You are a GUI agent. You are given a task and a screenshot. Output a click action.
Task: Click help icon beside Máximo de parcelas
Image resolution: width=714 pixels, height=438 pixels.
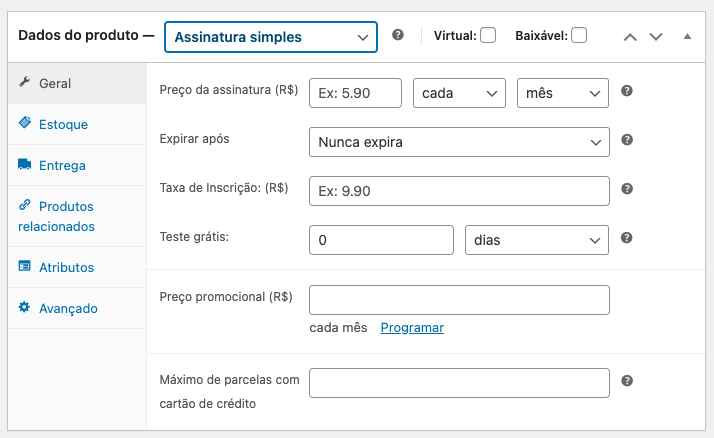pos(627,381)
